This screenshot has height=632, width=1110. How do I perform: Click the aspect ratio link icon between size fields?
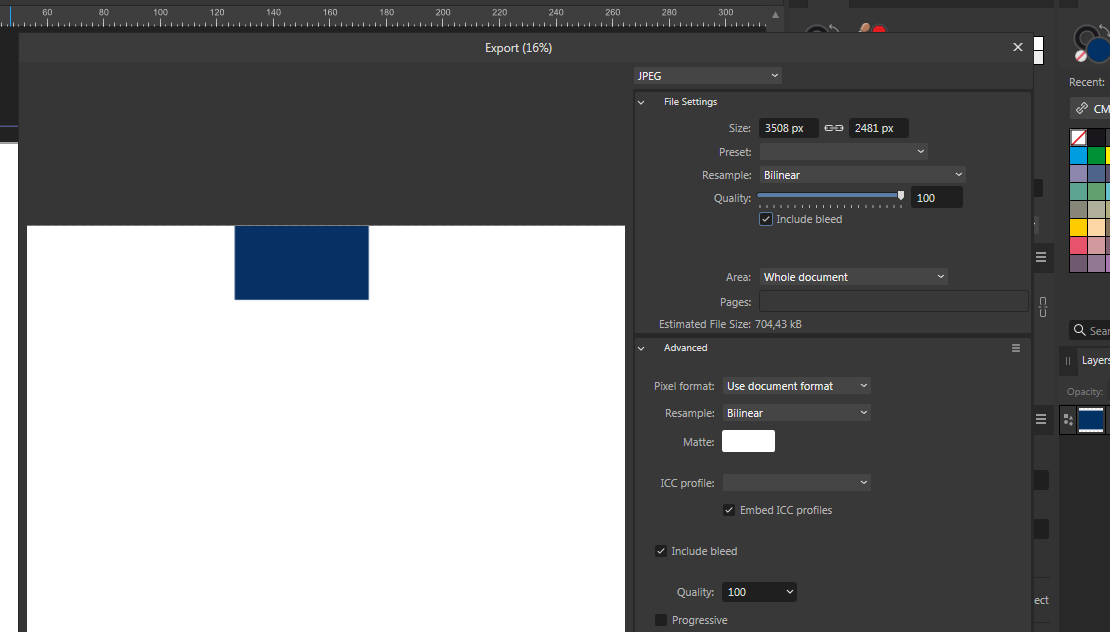pyautogui.click(x=834, y=128)
